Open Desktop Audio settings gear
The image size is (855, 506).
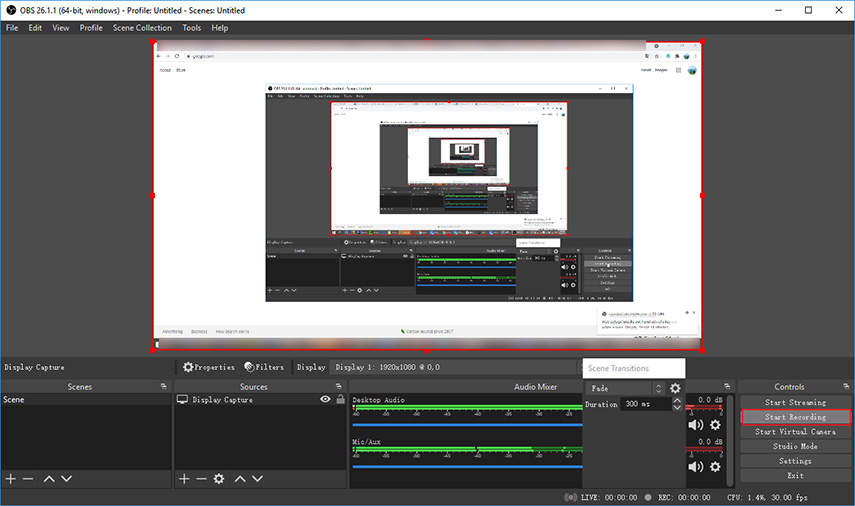715,425
